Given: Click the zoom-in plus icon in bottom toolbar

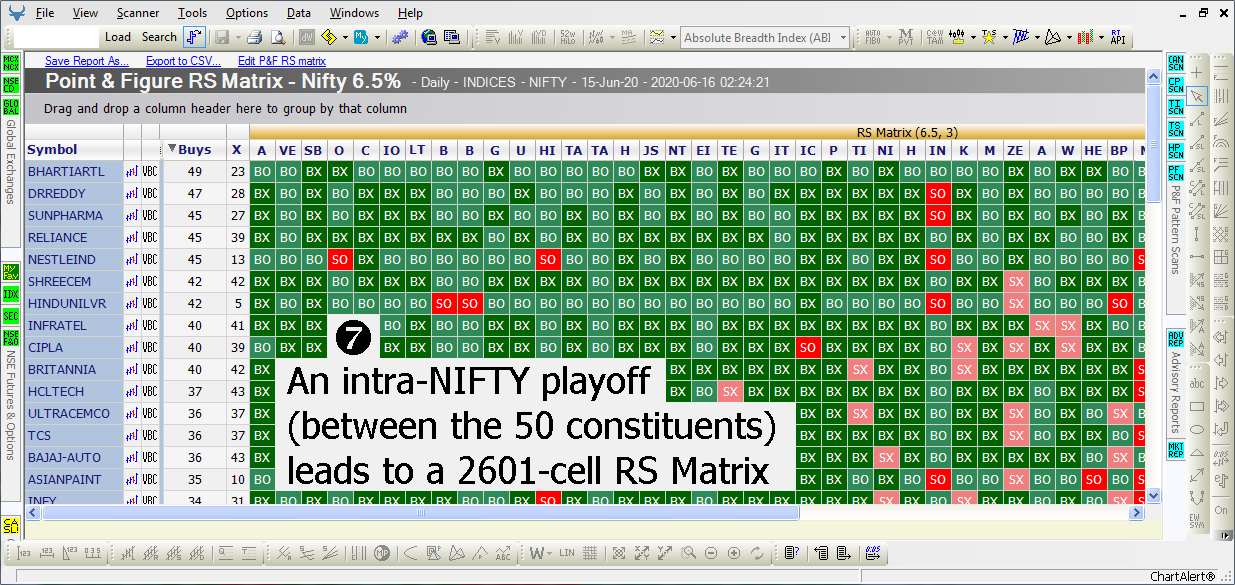Looking at the screenshot, I should pyautogui.click(x=734, y=552).
